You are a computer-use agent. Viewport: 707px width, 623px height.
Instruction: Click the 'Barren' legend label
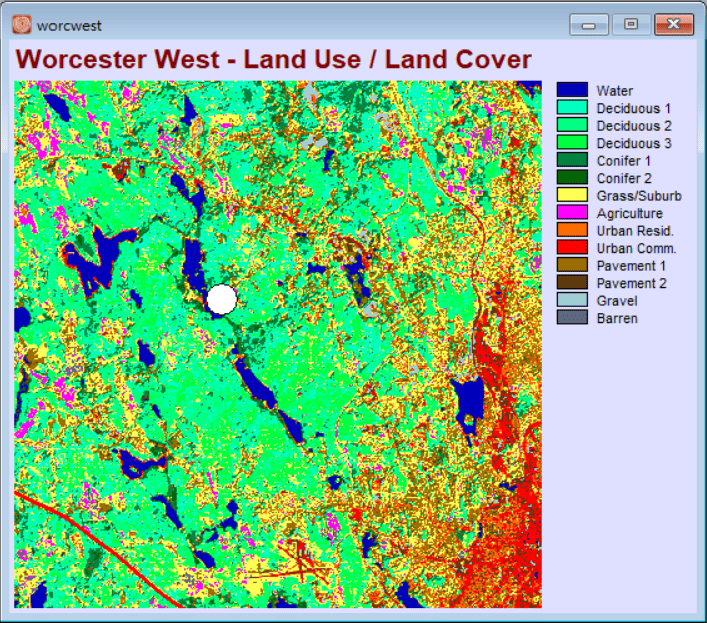click(x=617, y=319)
